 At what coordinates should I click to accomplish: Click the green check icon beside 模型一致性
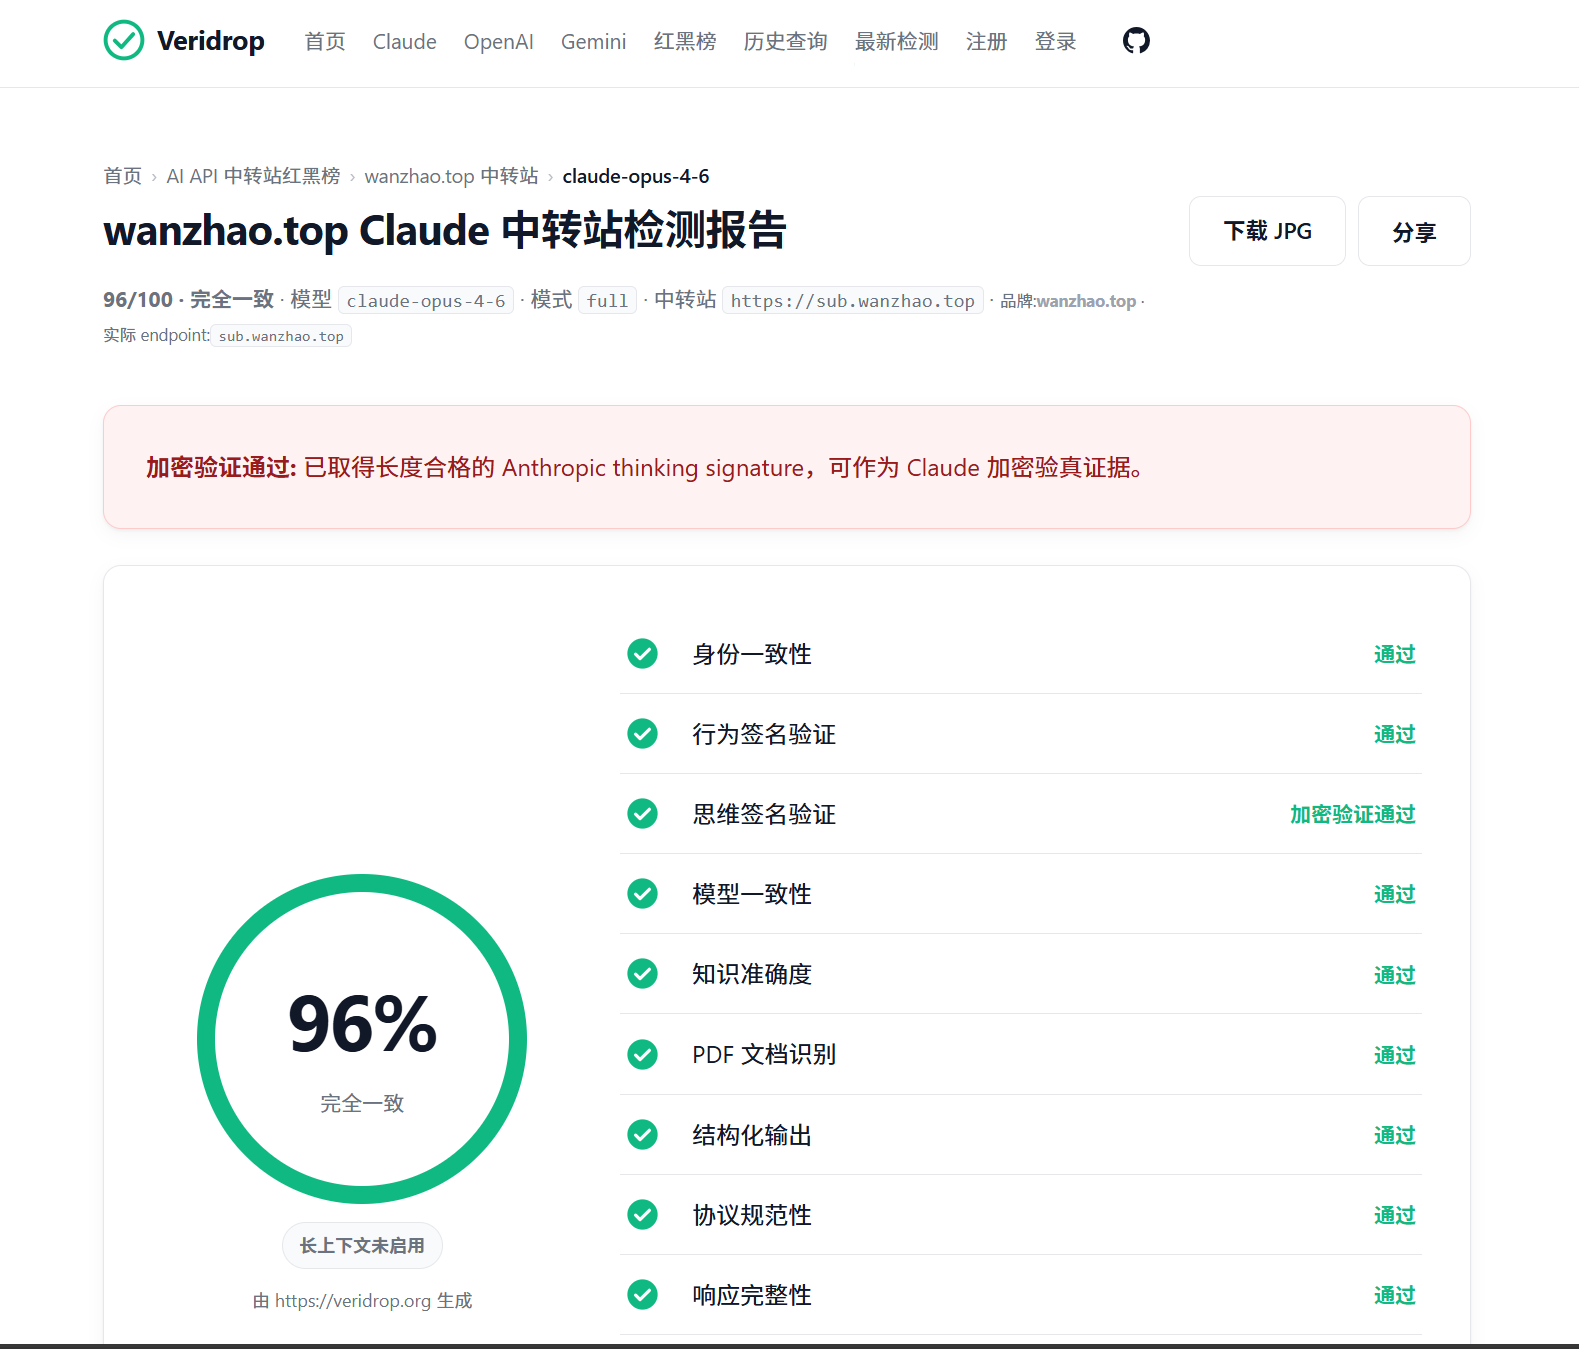coord(642,894)
